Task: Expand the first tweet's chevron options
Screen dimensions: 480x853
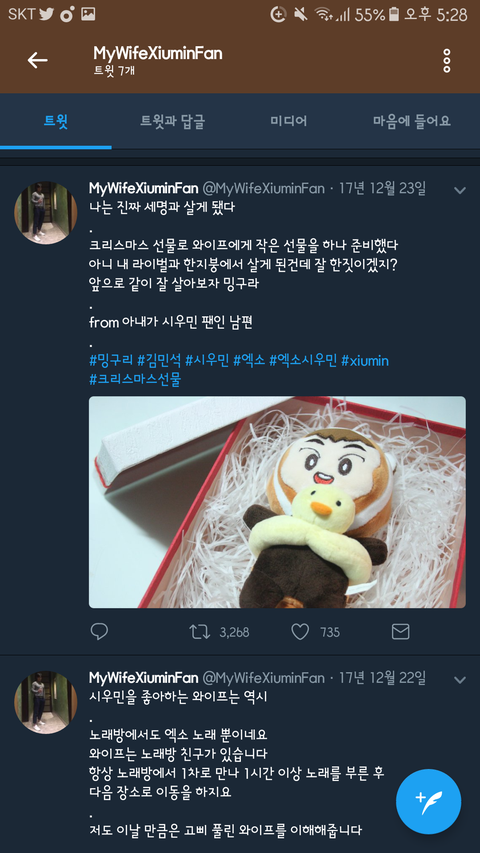Action: (460, 190)
